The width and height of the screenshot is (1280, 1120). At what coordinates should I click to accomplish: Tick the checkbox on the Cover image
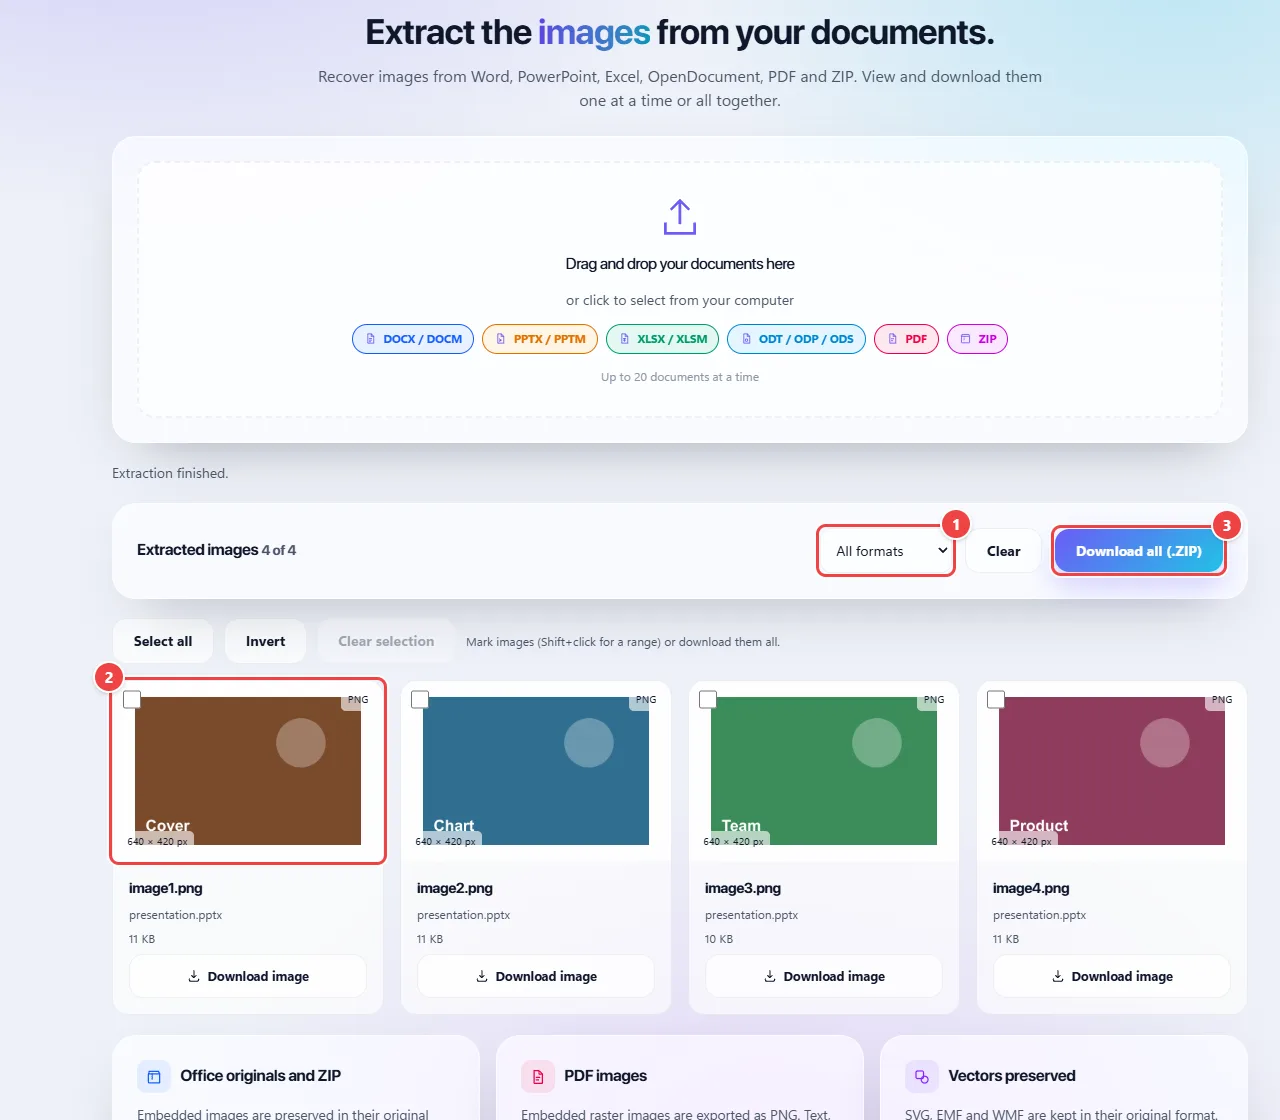click(132, 700)
